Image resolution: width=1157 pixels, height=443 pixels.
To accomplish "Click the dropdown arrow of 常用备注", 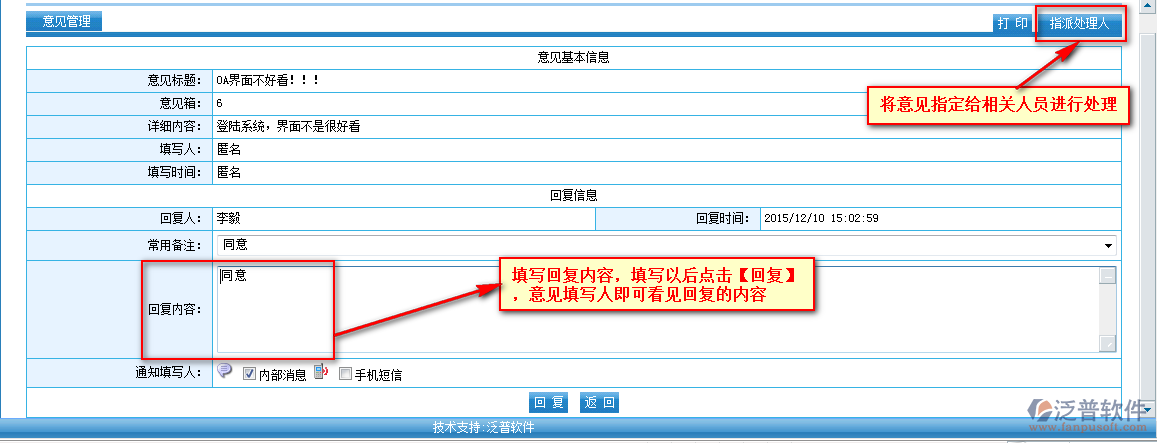I will point(1108,246).
